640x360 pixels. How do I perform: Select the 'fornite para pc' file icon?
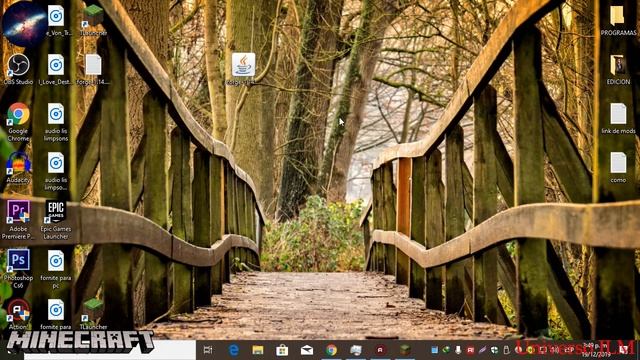56,269
